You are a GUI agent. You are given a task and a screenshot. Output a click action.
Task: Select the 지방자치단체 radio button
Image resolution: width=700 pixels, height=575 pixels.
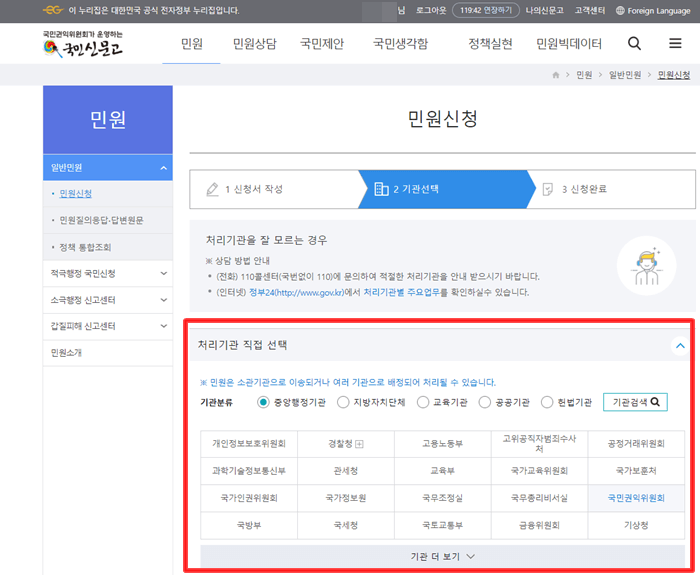pyautogui.click(x=343, y=402)
